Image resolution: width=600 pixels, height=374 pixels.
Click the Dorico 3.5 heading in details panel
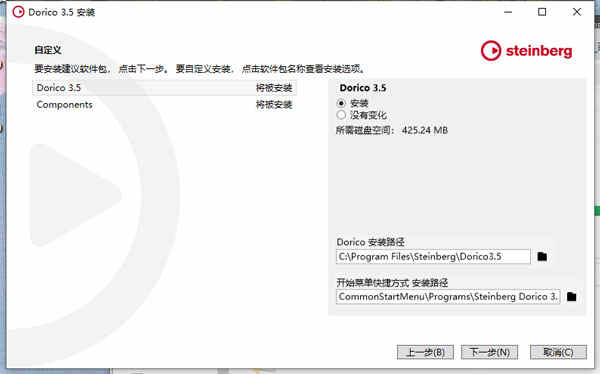(363, 88)
